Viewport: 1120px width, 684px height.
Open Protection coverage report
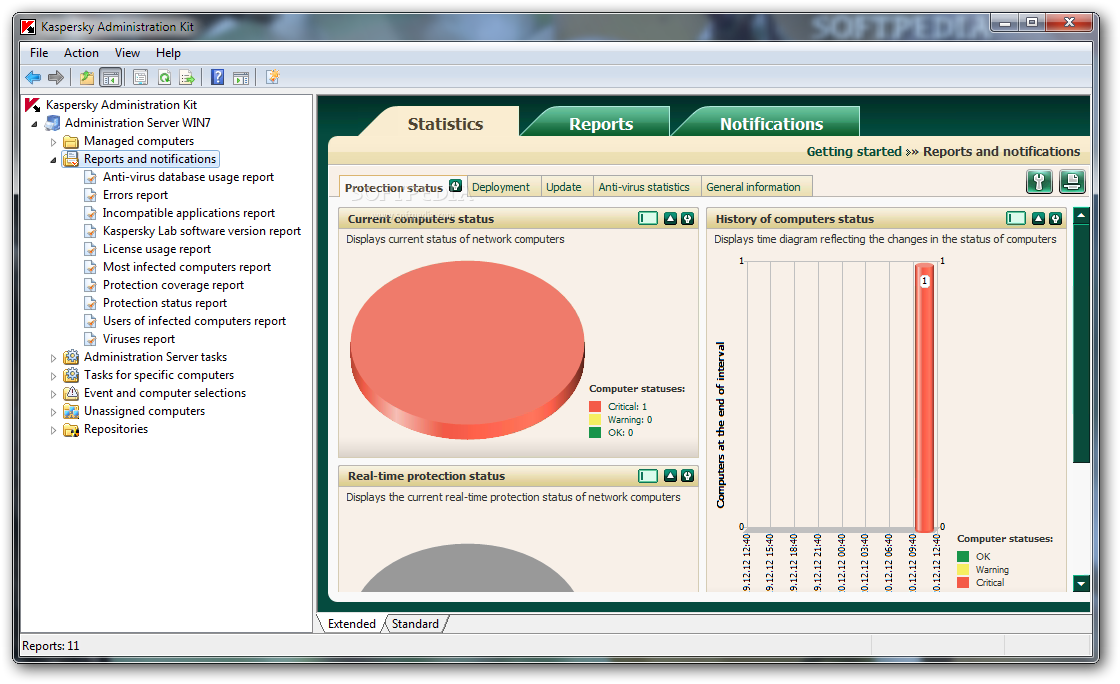click(173, 285)
